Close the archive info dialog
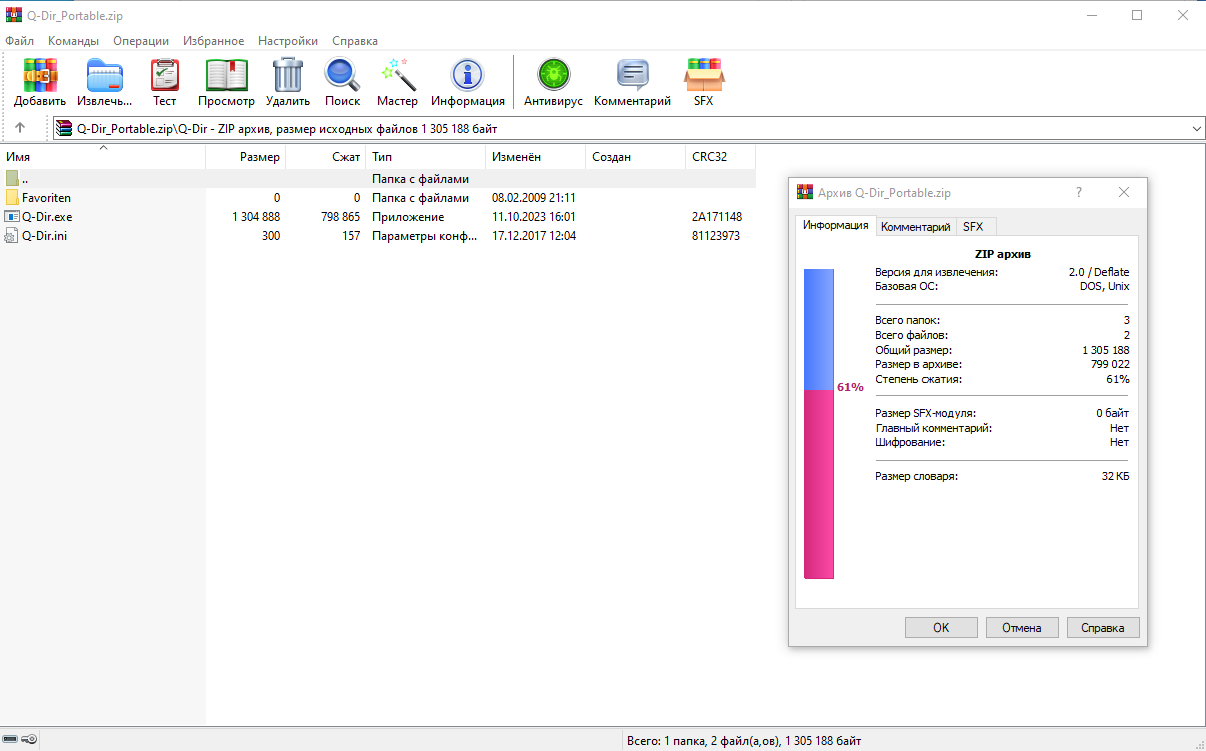 tap(1124, 192)
